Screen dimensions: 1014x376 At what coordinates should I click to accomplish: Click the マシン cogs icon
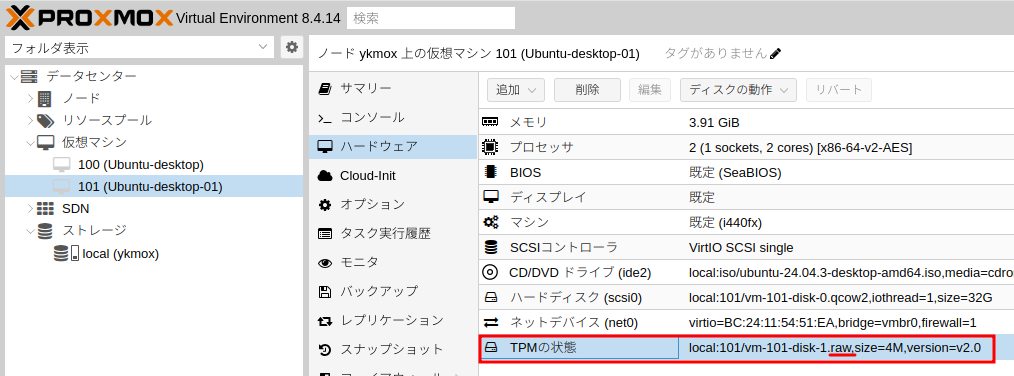(491, 223)
